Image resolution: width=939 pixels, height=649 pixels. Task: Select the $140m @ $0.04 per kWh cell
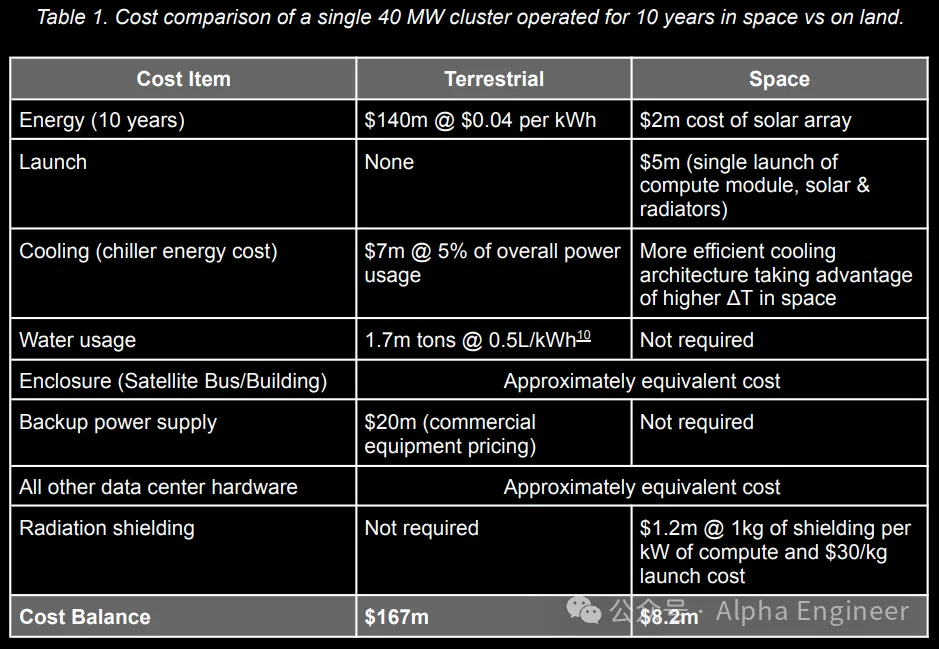click(480, 121)
